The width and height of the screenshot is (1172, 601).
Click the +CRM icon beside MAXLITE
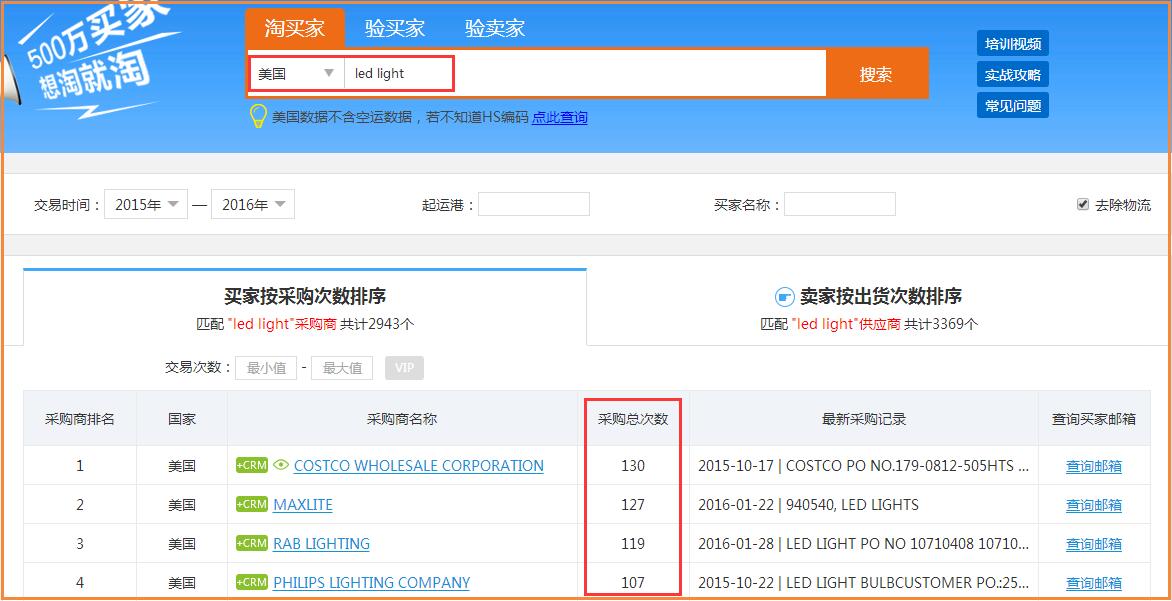tap(252, 504)
